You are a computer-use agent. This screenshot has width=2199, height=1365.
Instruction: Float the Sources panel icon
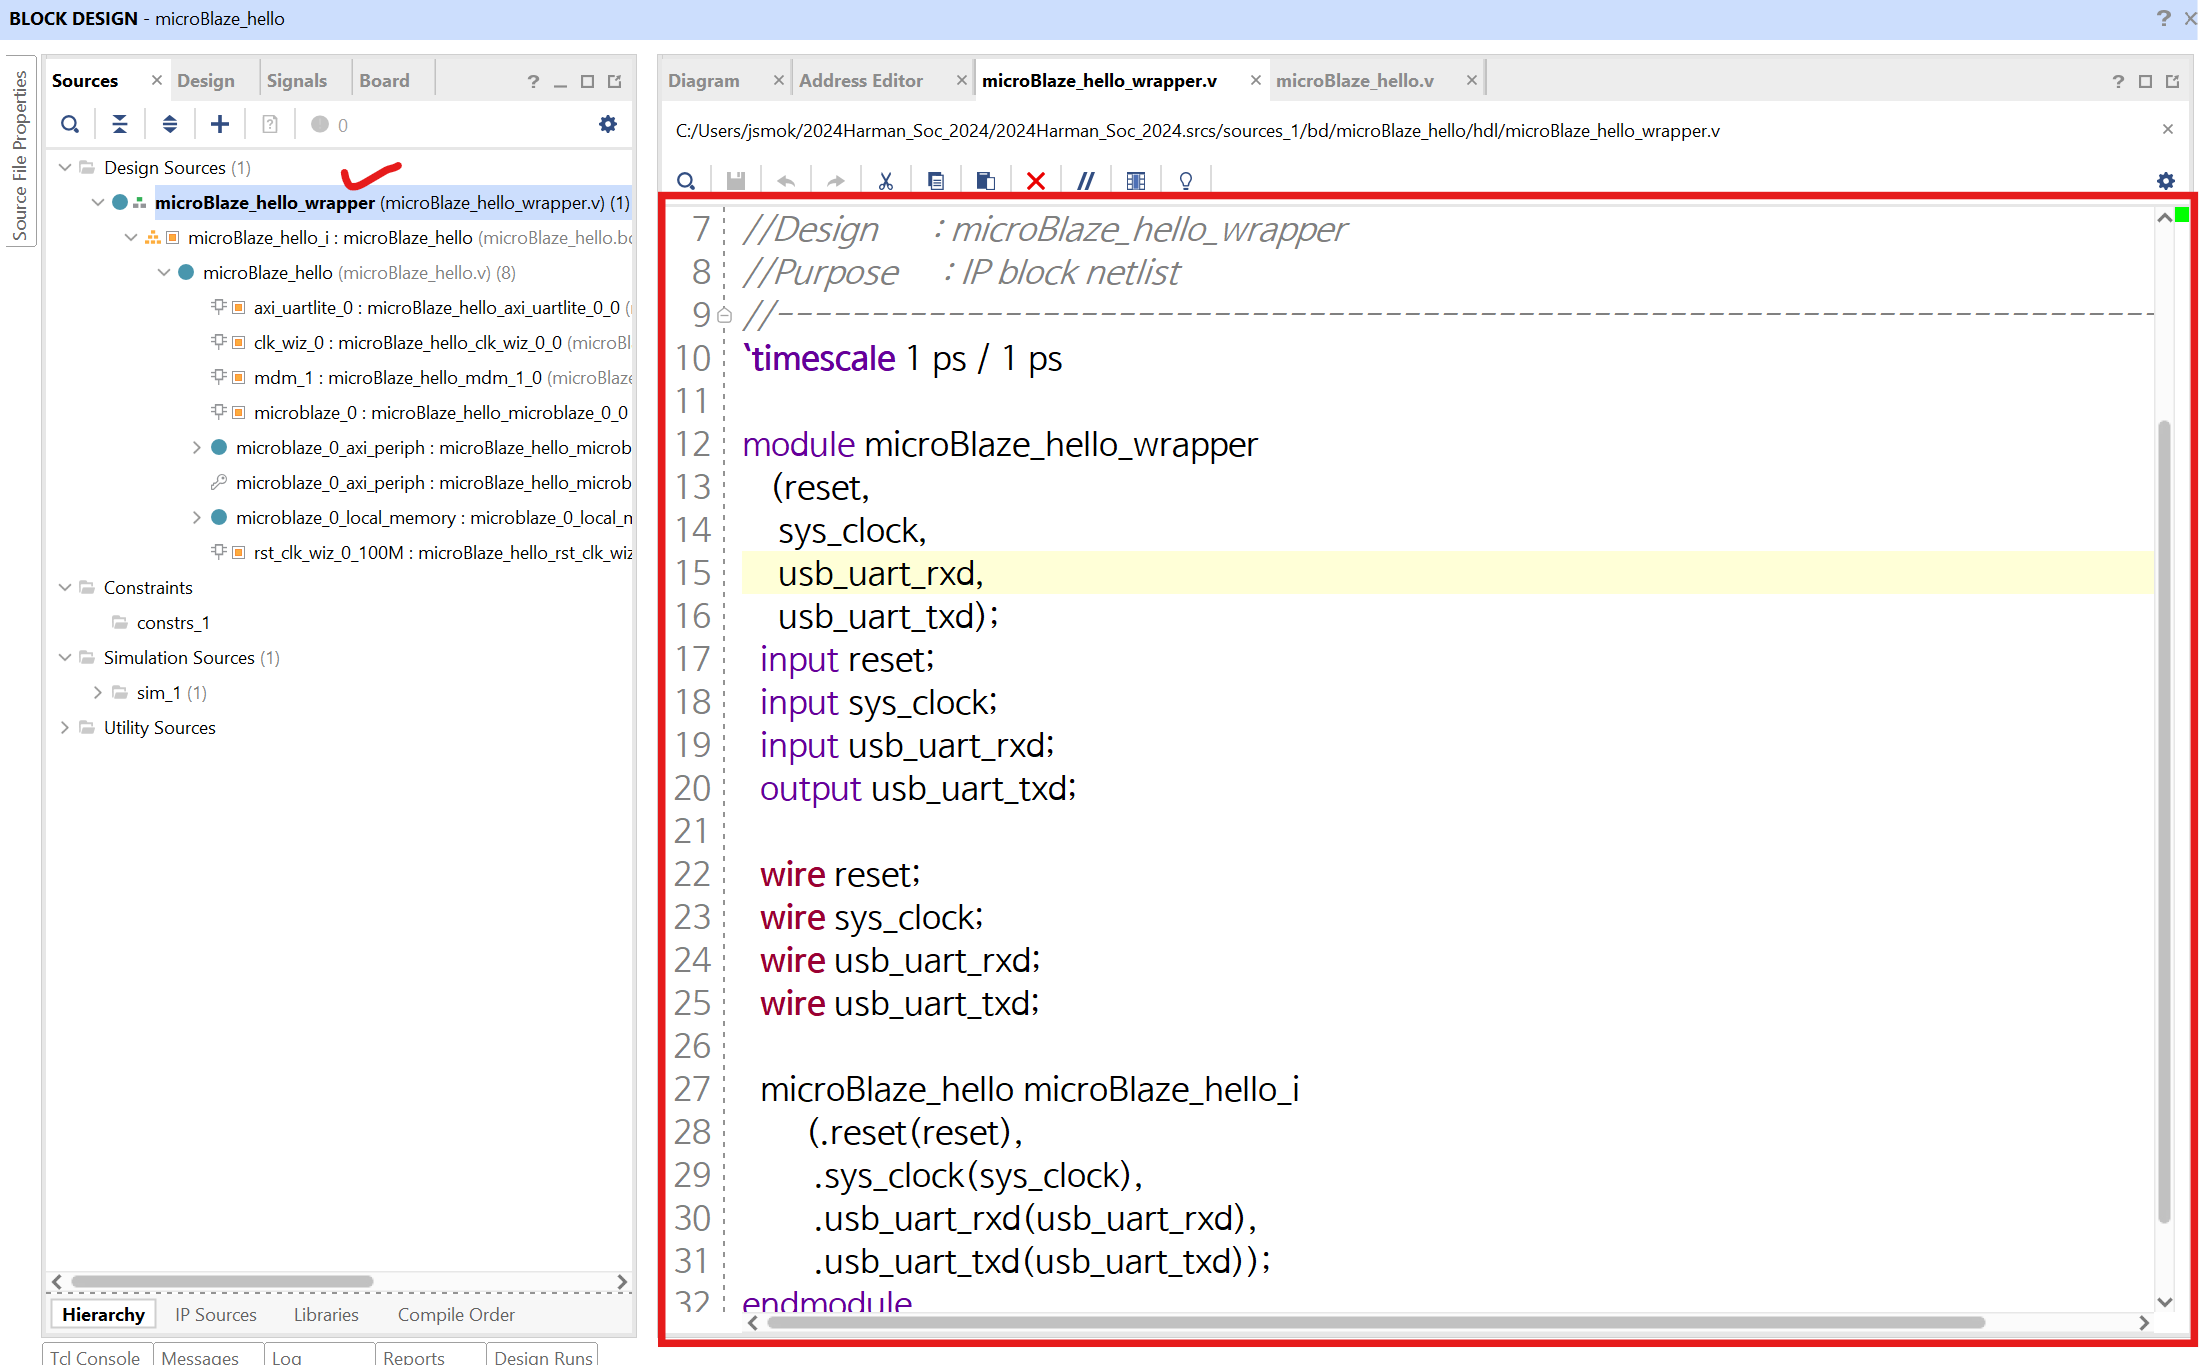615,81
